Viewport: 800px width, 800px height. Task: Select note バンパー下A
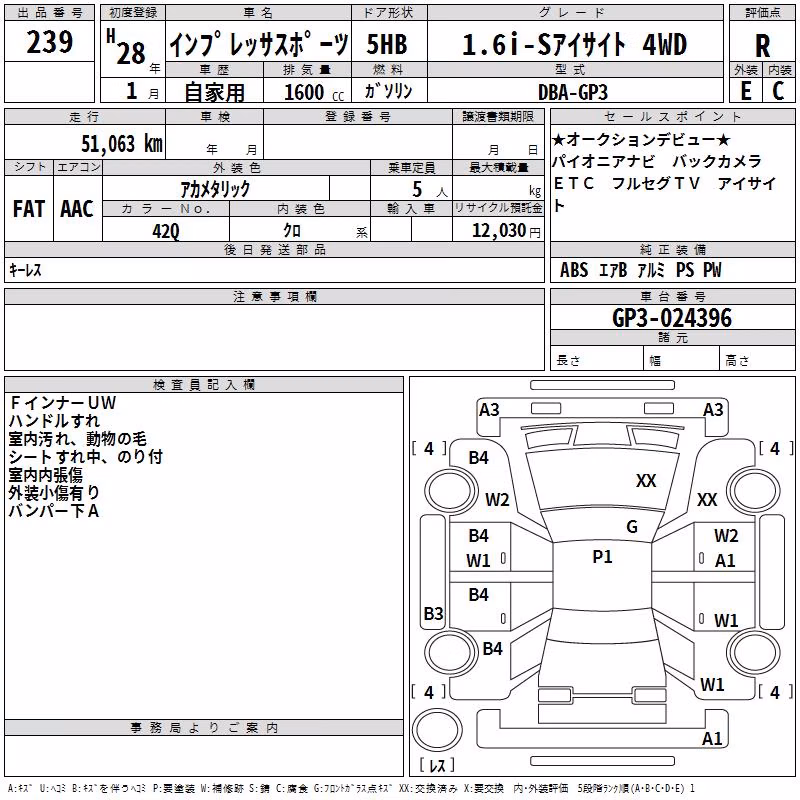point(54,511)
